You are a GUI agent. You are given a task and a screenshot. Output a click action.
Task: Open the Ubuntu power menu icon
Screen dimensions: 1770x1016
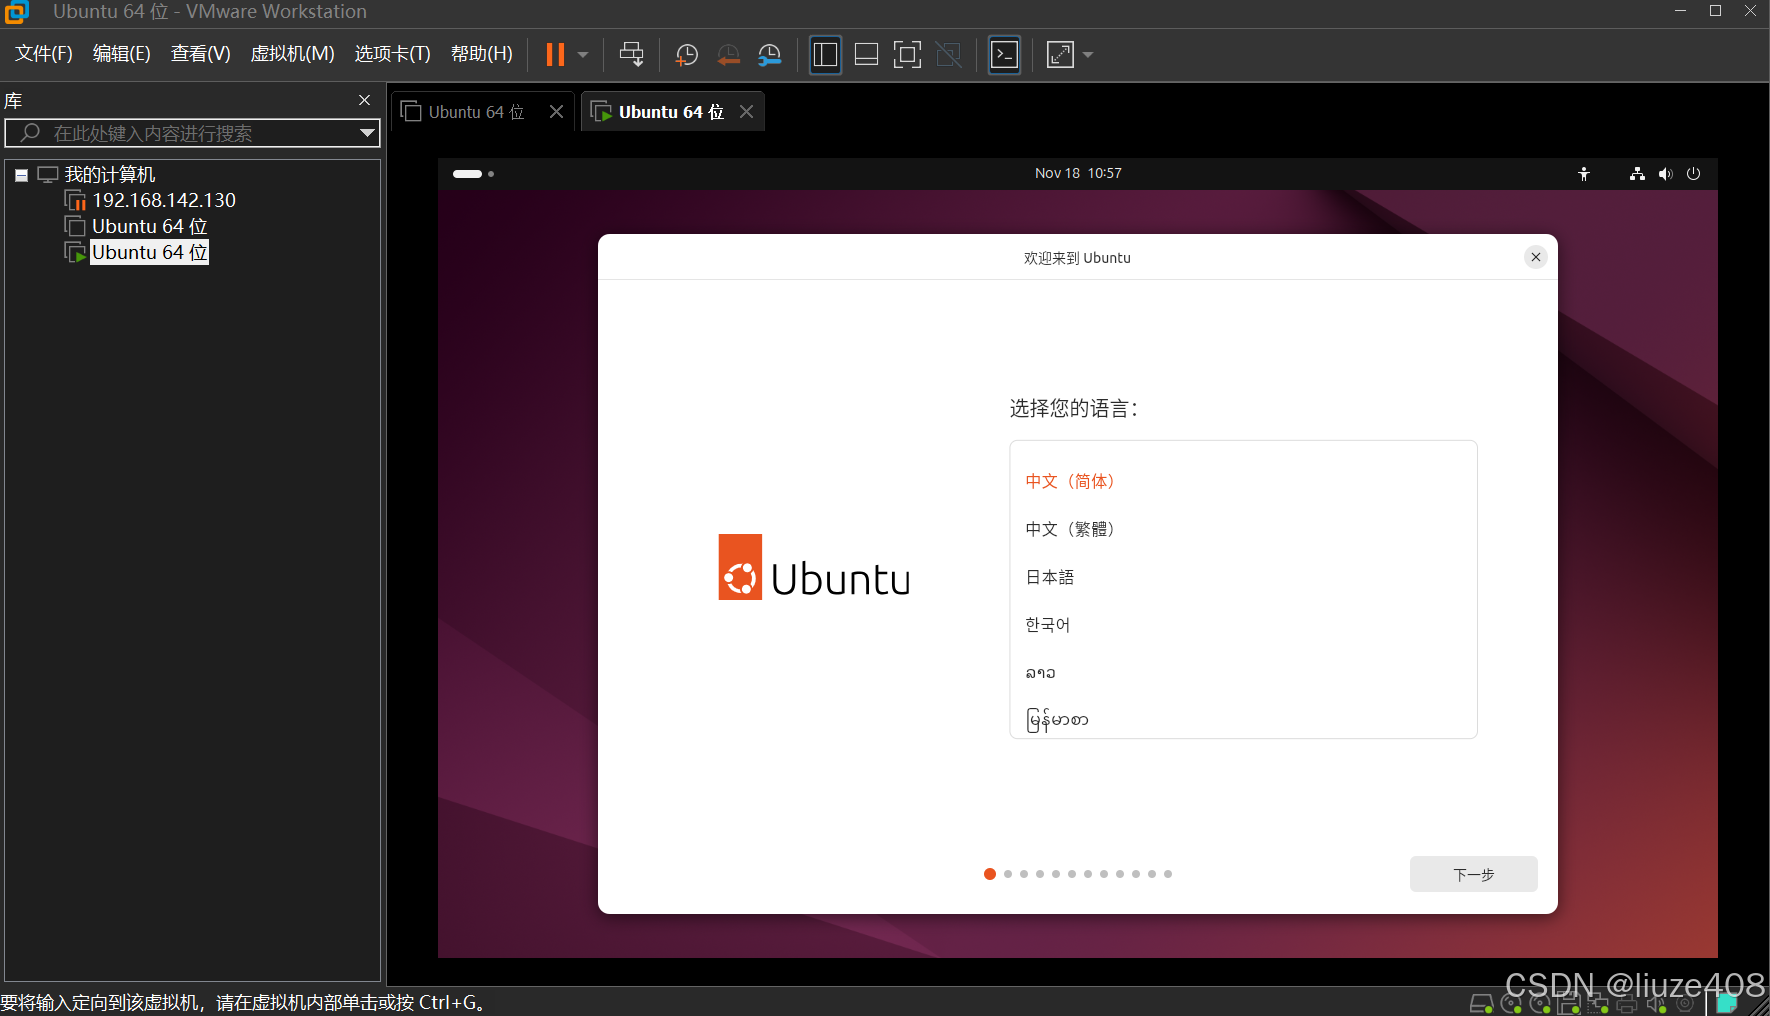click(1693, 174)
